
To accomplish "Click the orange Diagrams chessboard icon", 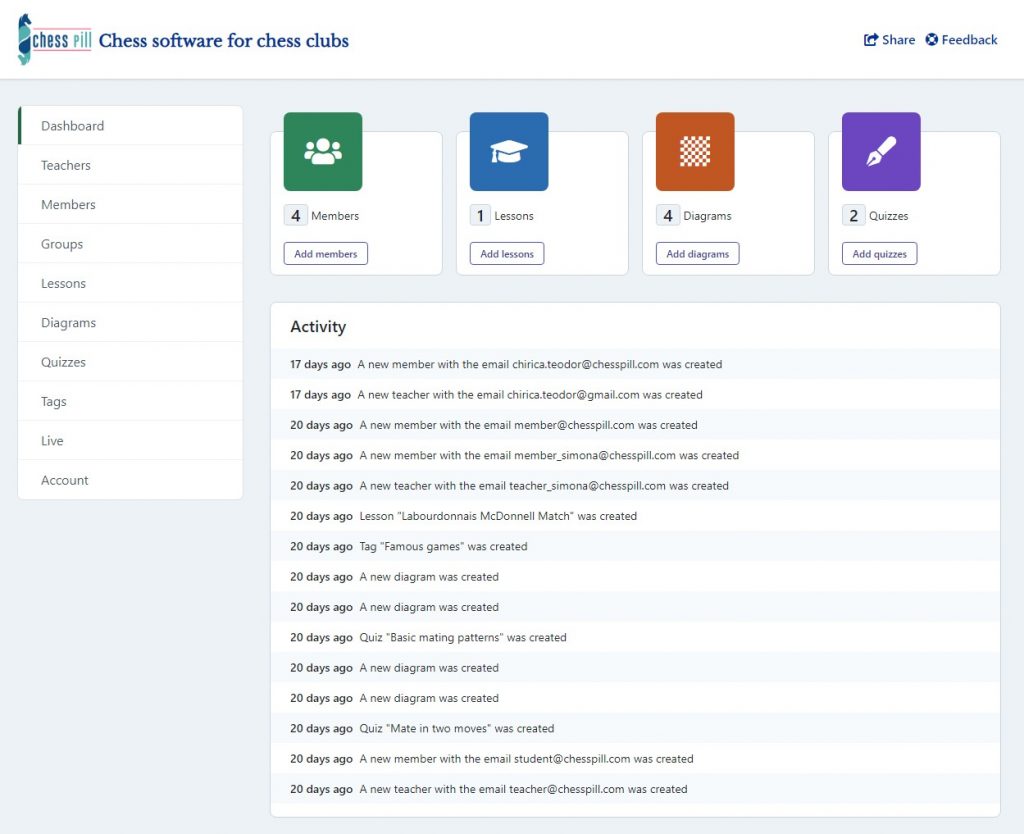I will 695,151.
